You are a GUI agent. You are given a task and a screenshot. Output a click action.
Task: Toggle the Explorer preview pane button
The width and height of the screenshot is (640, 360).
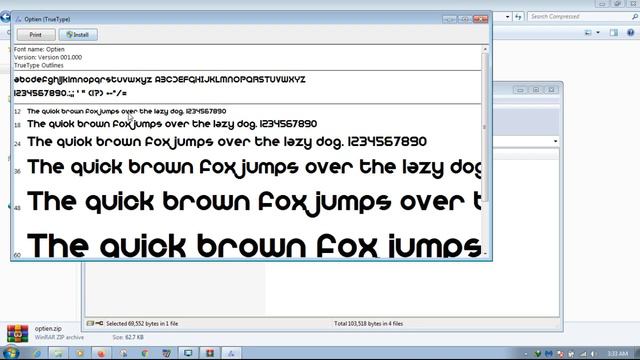point(614,33)
